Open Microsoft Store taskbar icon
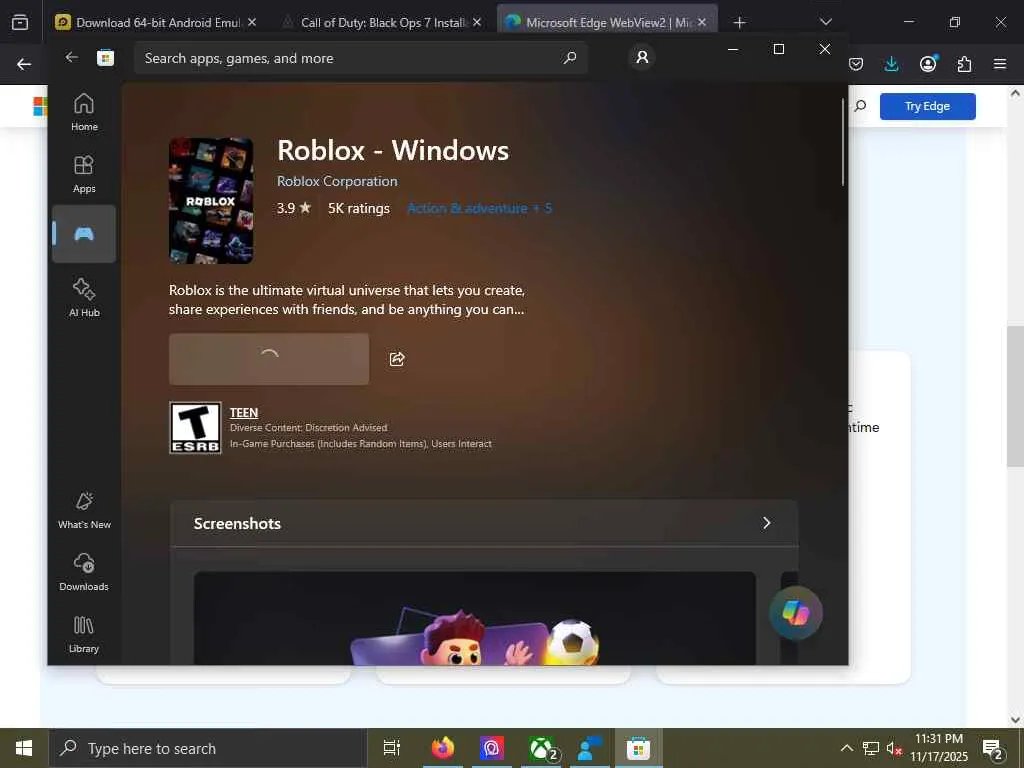Viewport: 1024px width, 768px height. point(638,748)
